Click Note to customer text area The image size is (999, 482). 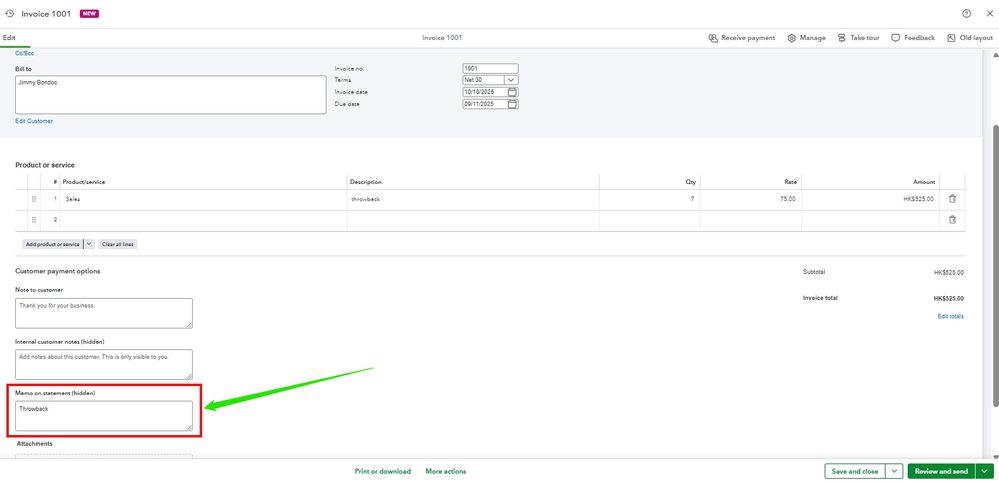click(x=104, y=313)
